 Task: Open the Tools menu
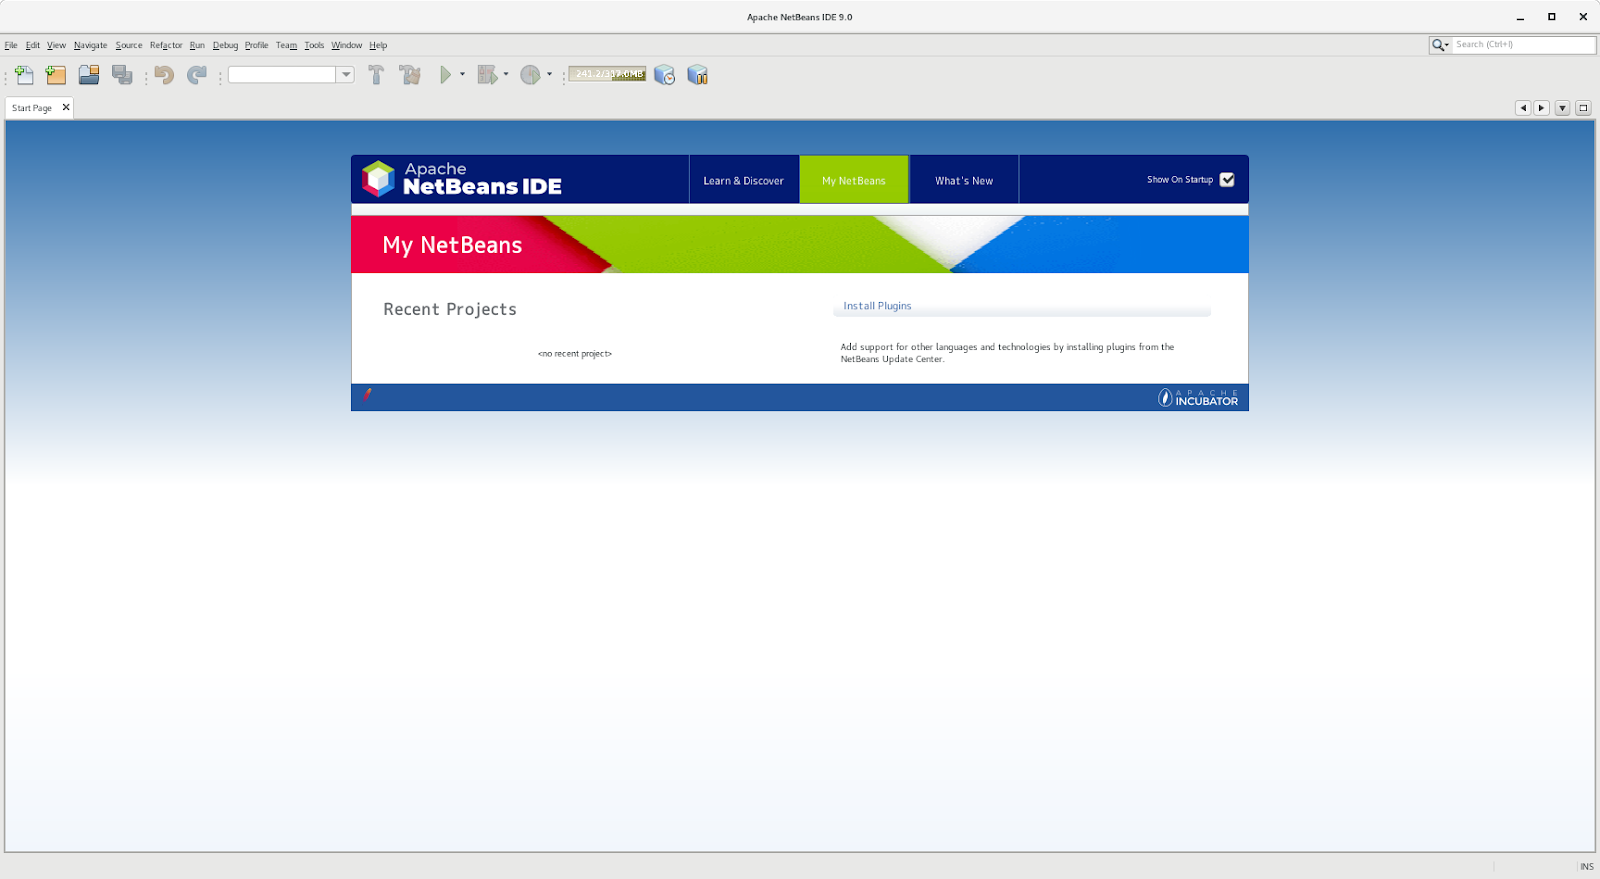314,45
